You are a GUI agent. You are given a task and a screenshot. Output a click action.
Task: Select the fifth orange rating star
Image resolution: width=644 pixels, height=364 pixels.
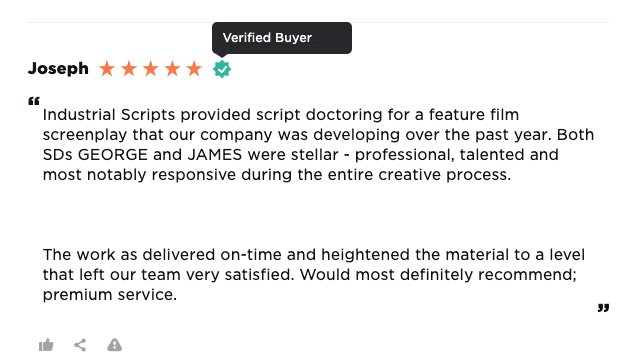click(194, 69)
